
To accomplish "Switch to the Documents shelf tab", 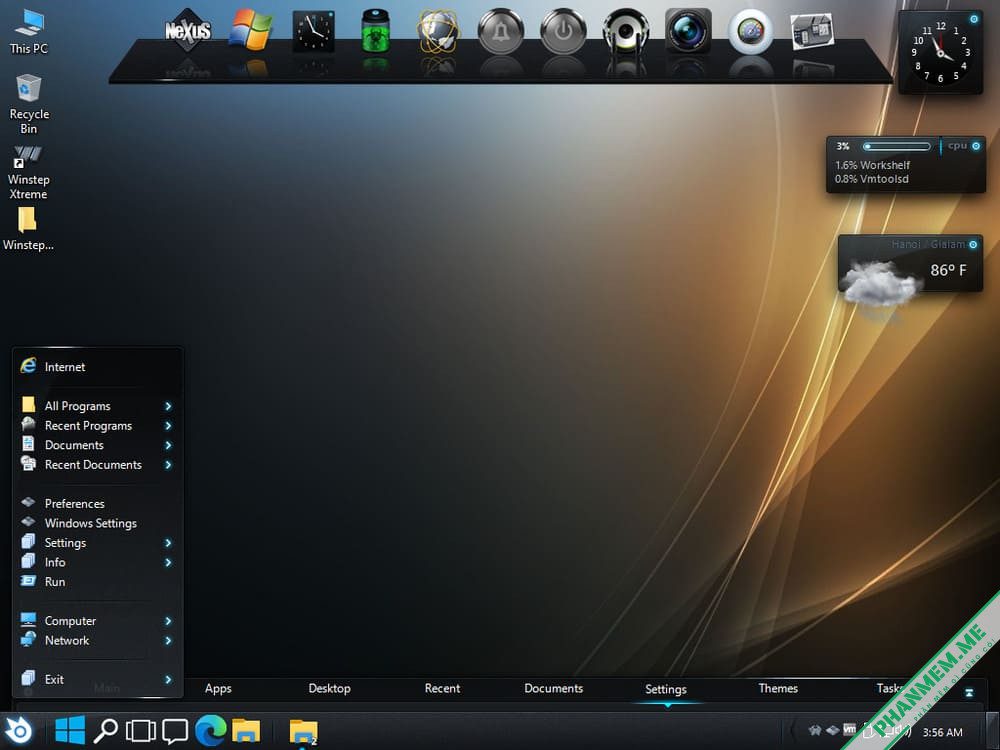I will point(554,689).
